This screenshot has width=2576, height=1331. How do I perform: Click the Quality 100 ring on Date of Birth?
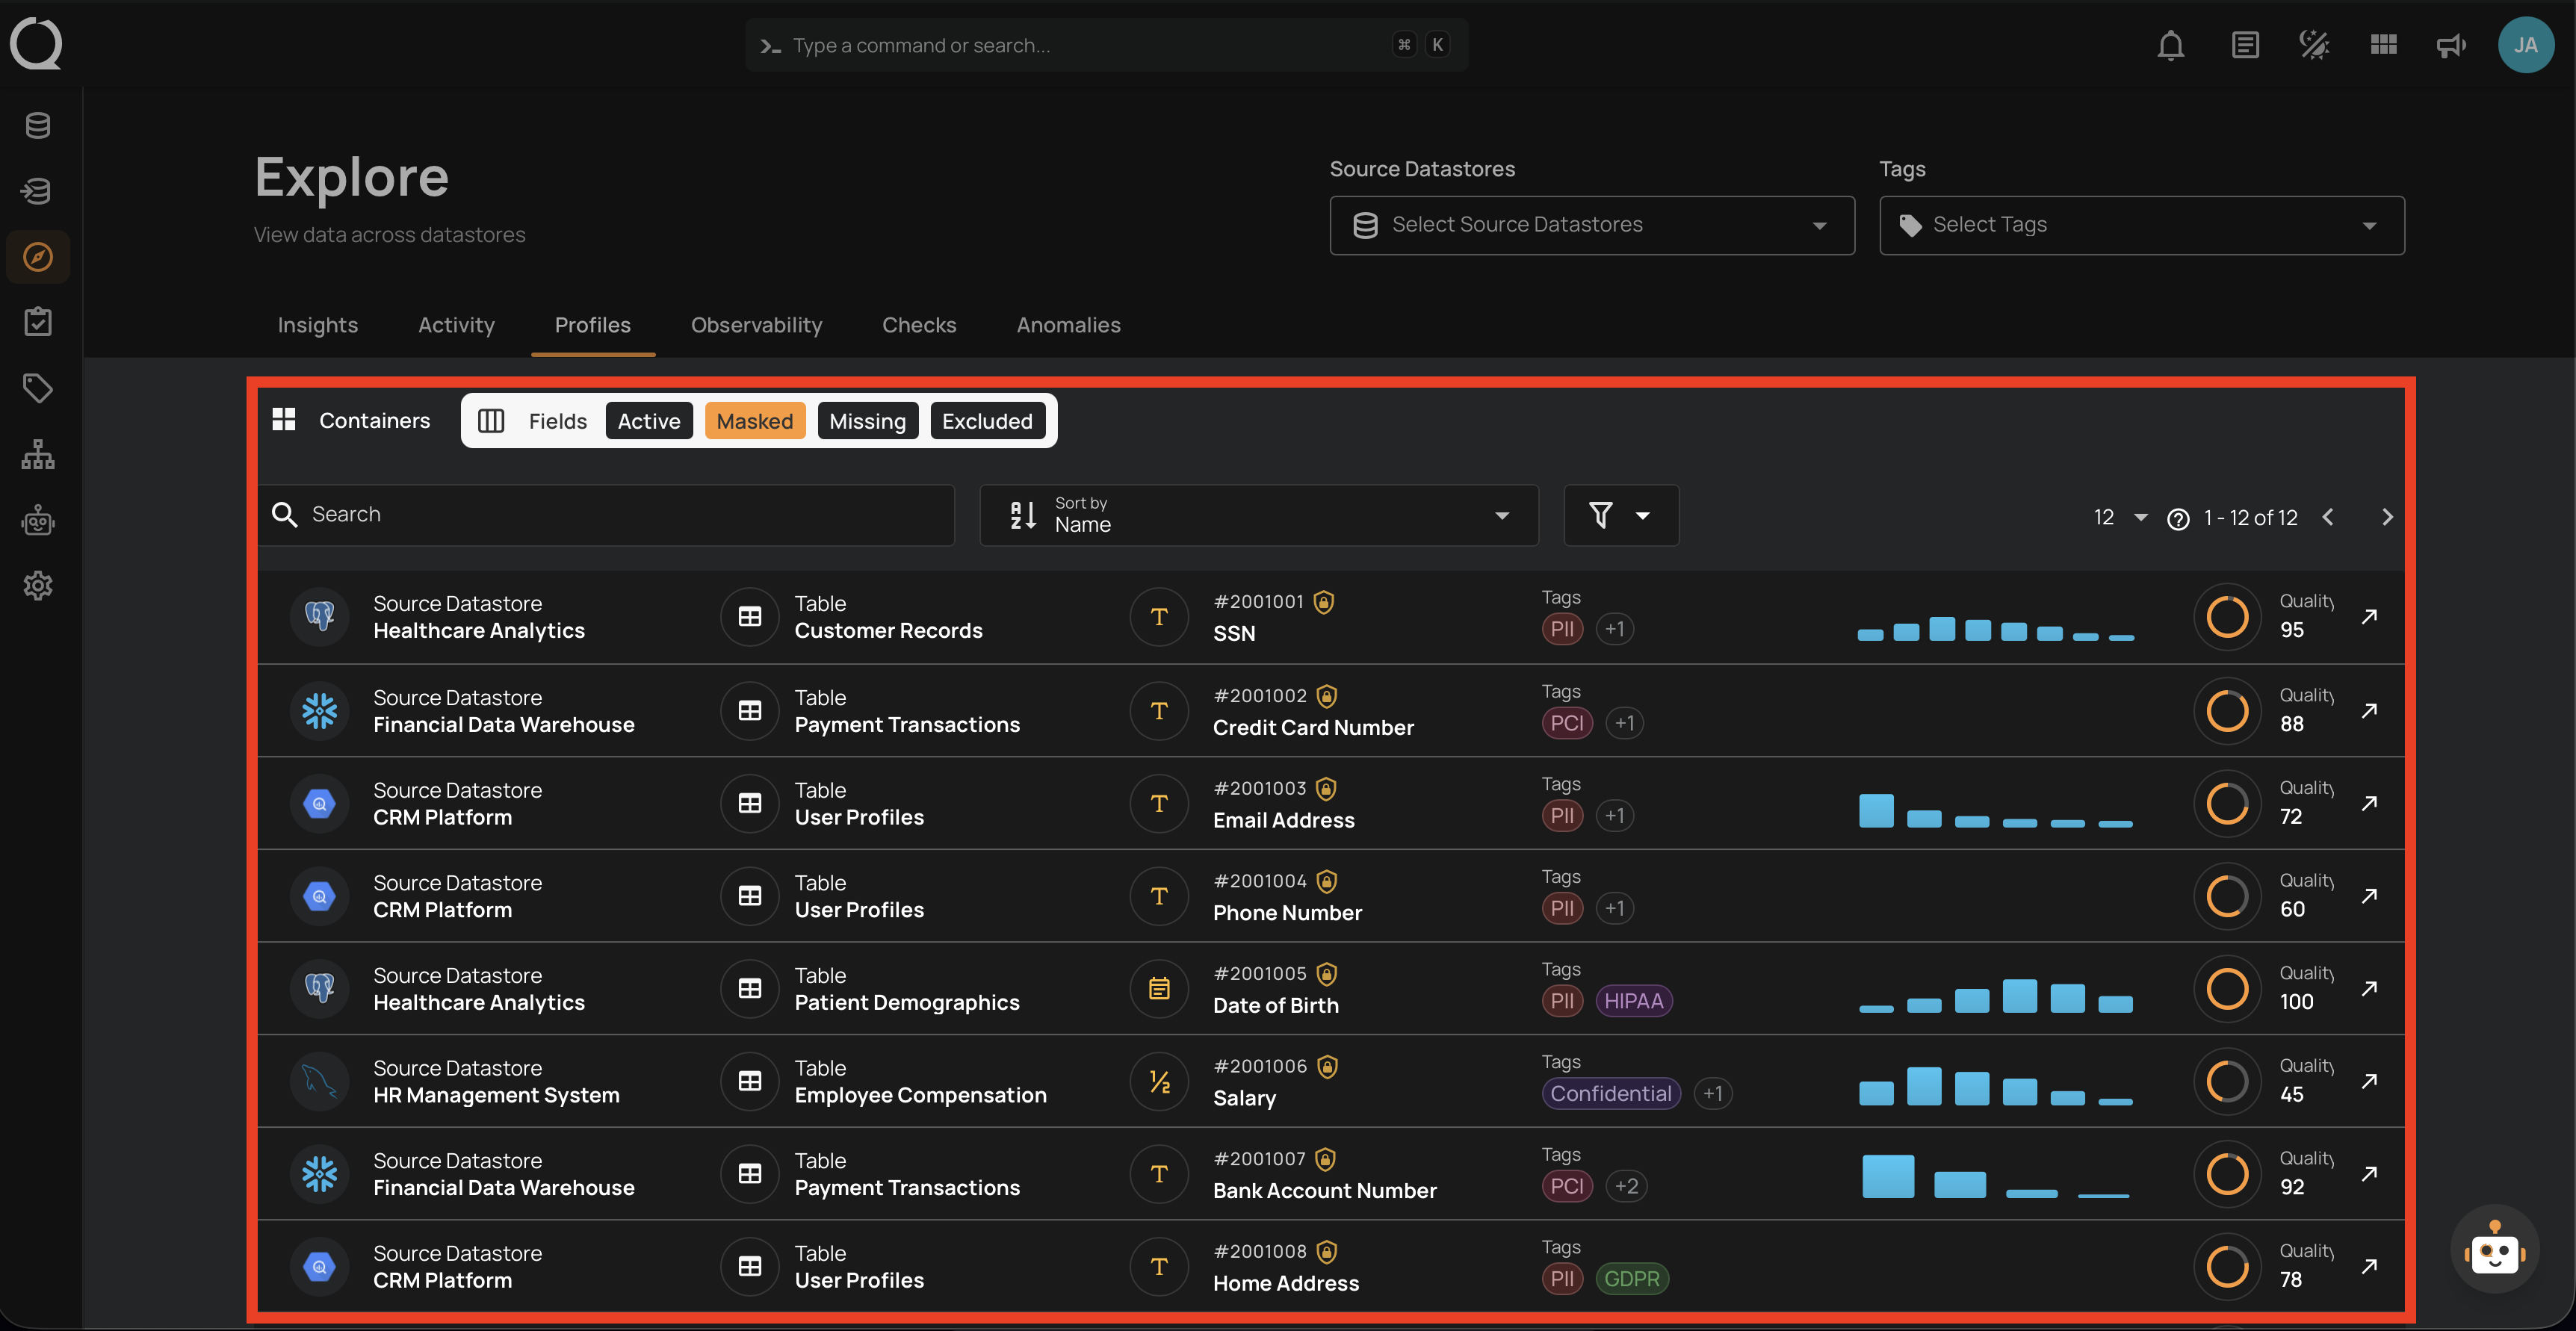2227,989
